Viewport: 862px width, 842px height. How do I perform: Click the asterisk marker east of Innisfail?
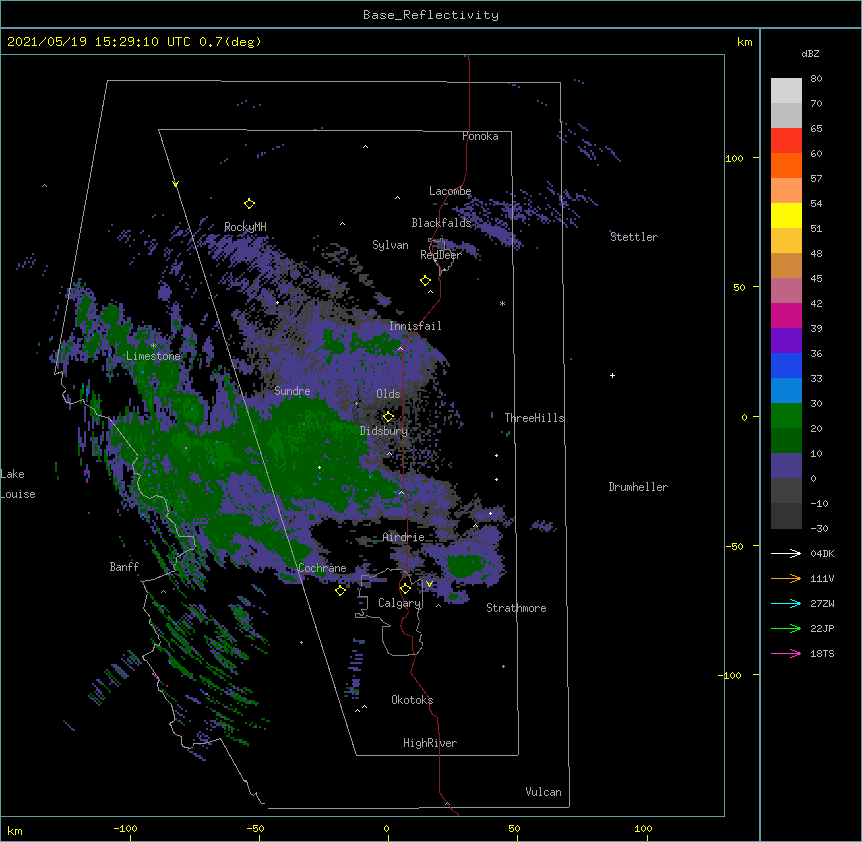click(x=502, y=303)
